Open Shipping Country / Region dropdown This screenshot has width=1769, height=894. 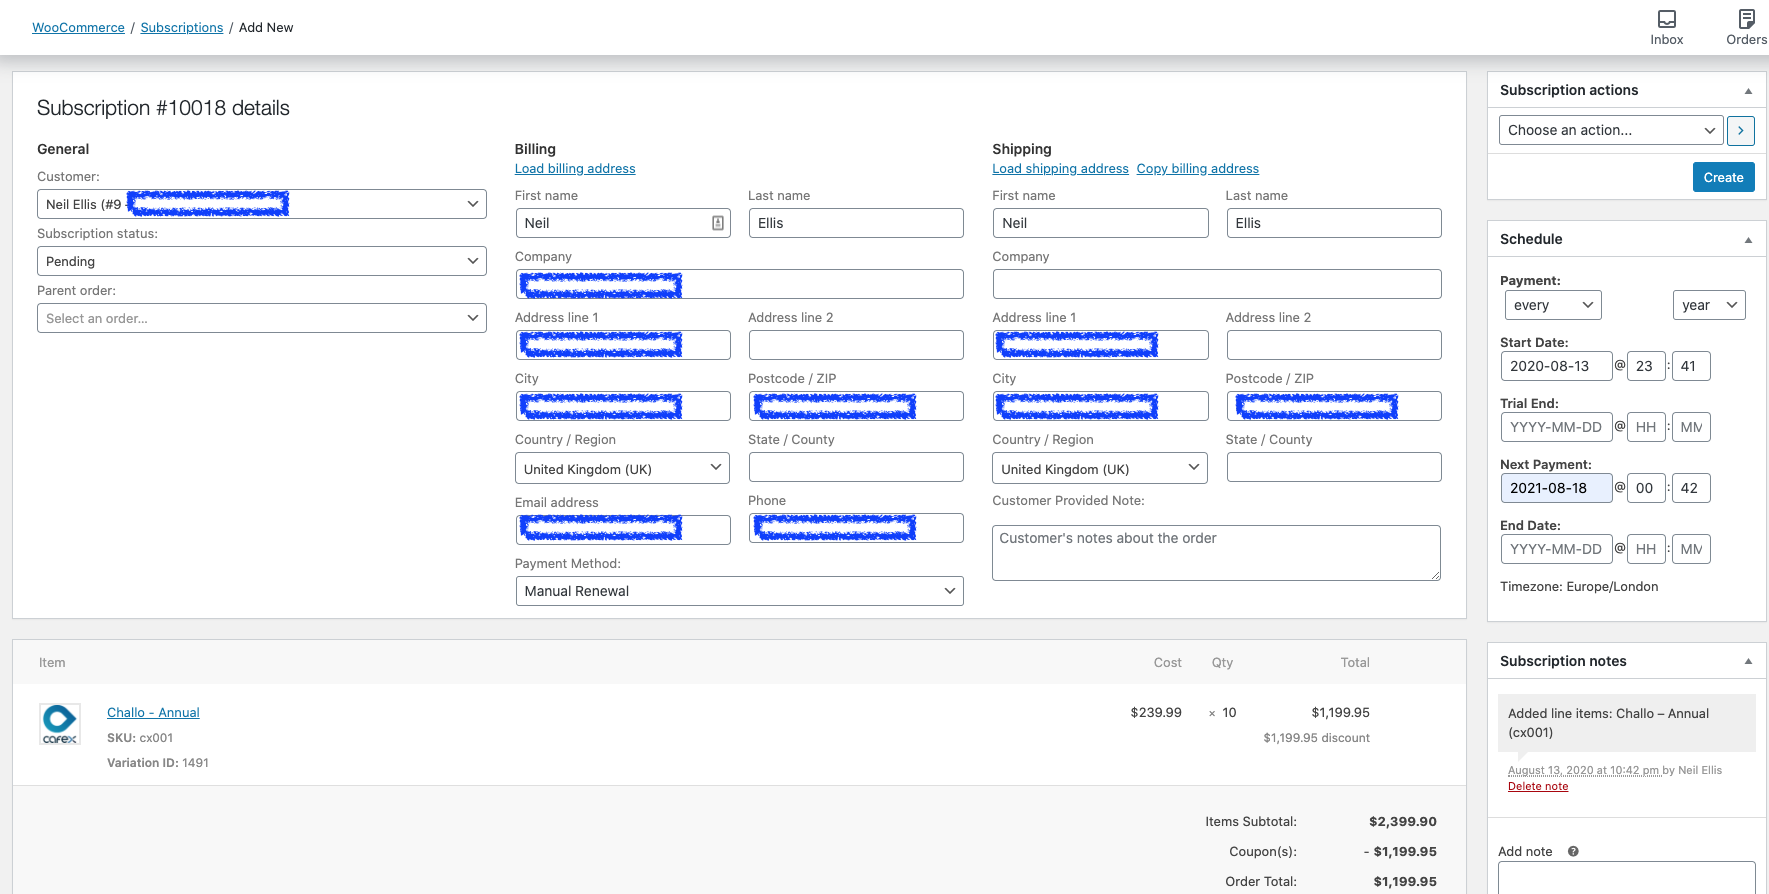1100,468
